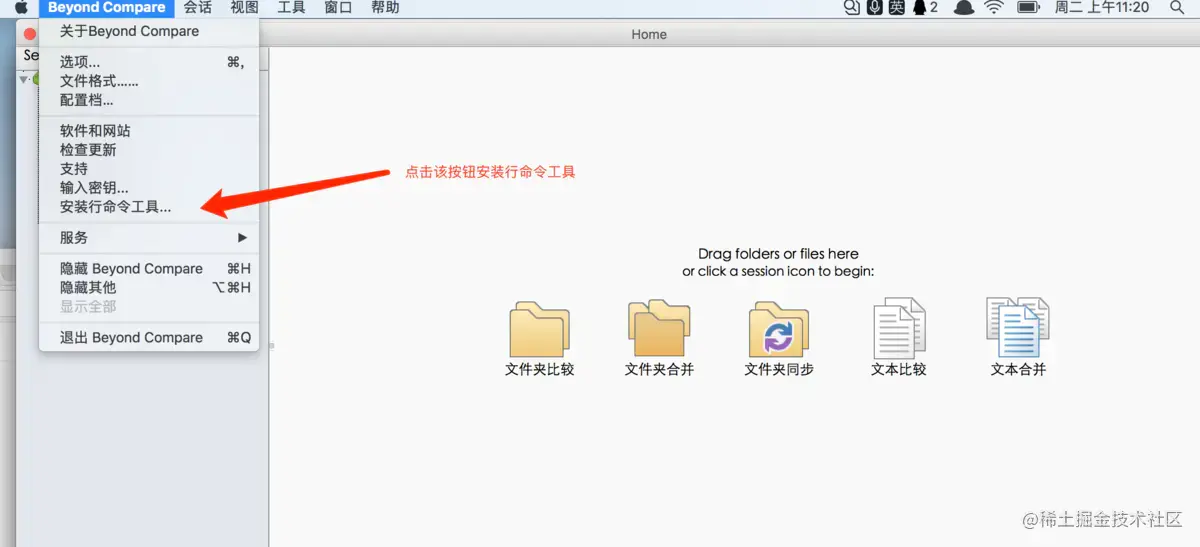This screenshot has height=547, width=1200.
Task: Select 隐藏其他 menu entry
Action: click(x=149, y=287)
